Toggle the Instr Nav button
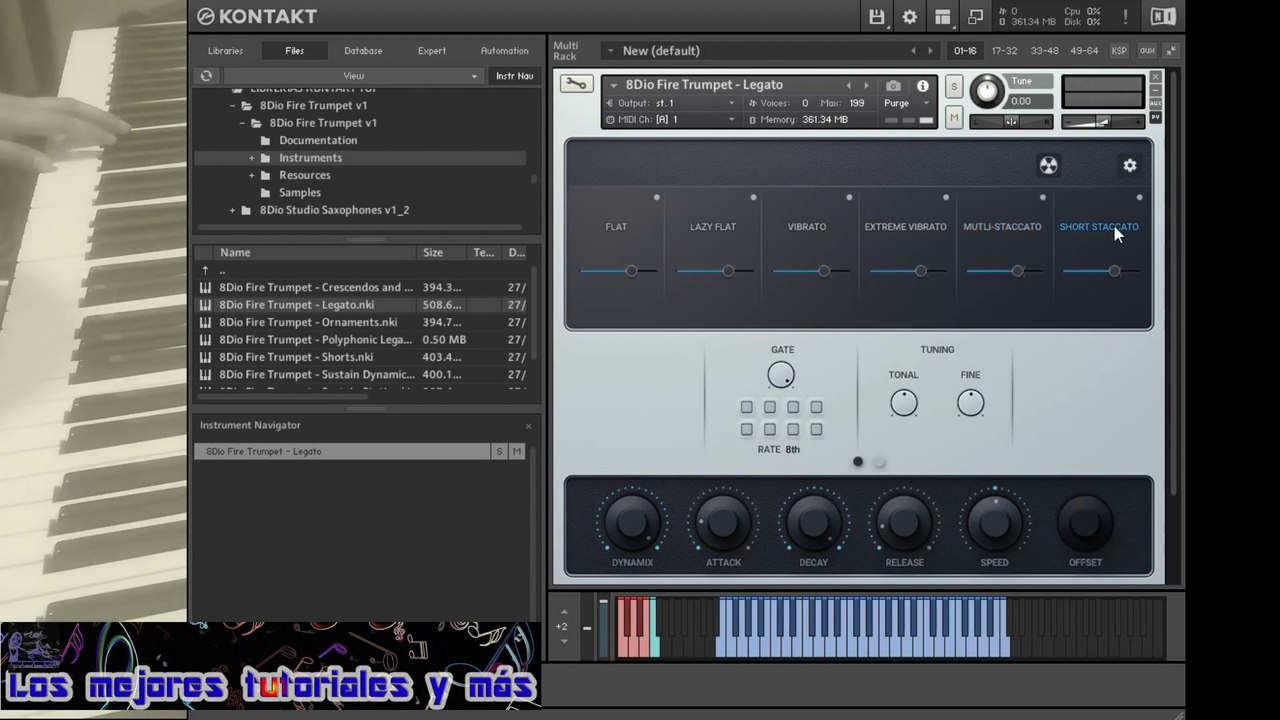The image size is (1280, 720). 514,76
